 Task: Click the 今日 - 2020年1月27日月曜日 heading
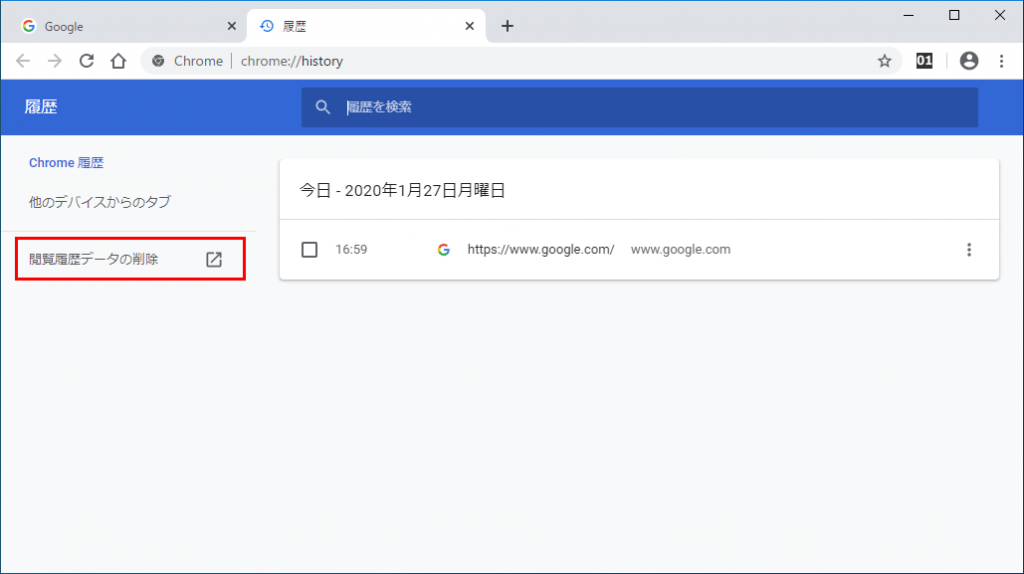402,190
